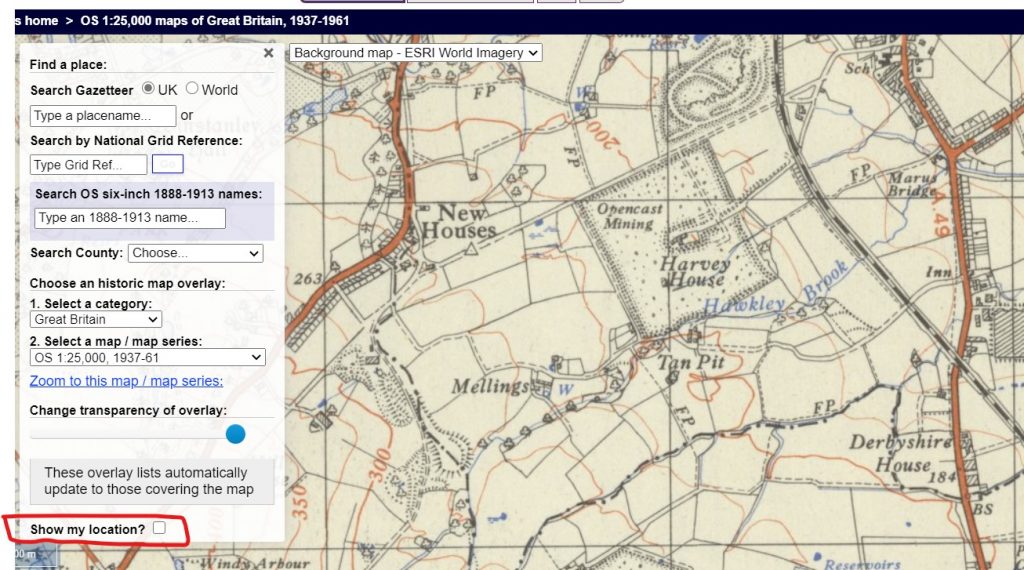Click the New Houses label on map
The image size is (1024, 570).
pos(459,222)
